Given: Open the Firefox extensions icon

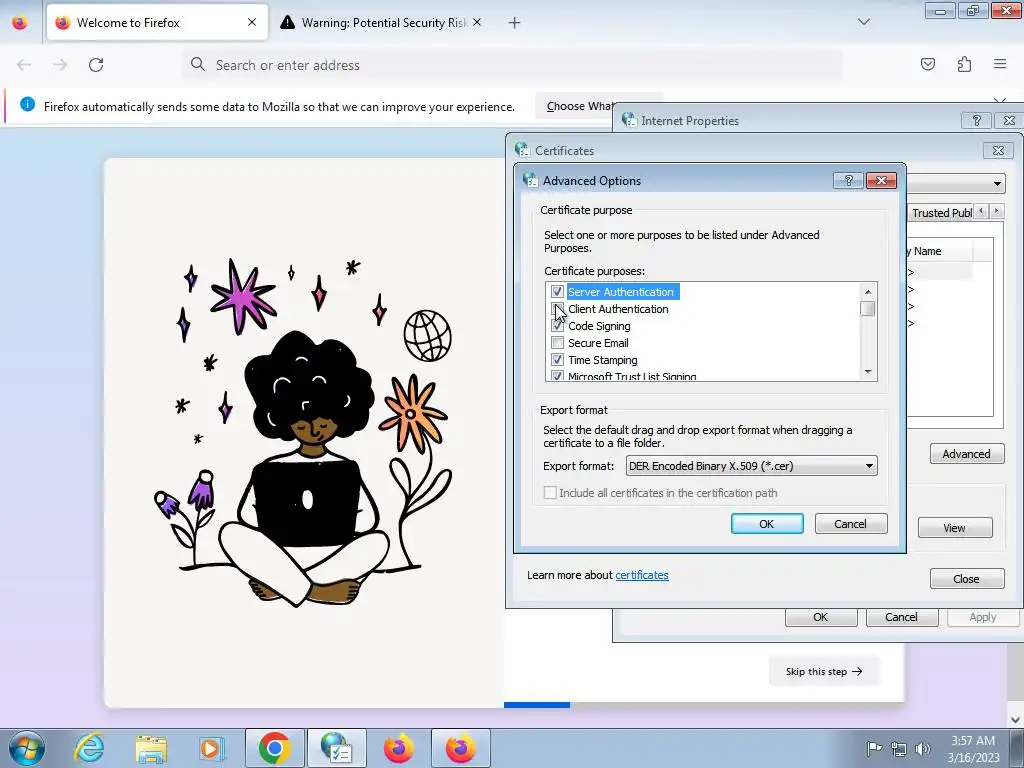Looking at the screenshot, I should coord(964,64).
